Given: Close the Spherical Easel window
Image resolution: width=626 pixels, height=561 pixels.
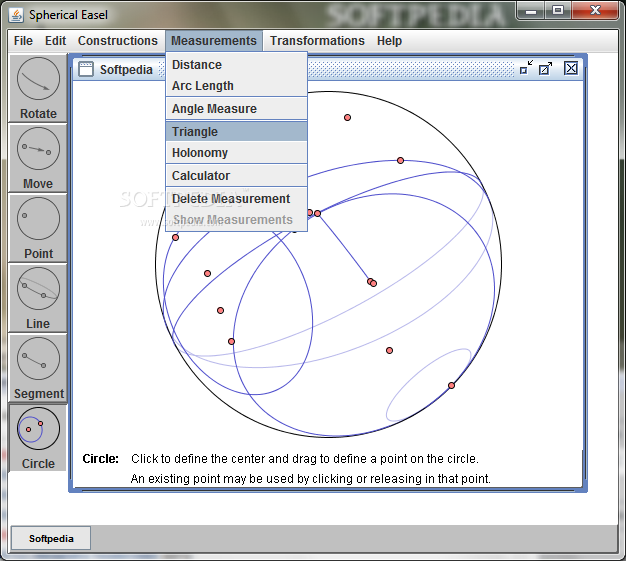Looking at the screenshot, I should pyautogui.click(x=595, y=10).
